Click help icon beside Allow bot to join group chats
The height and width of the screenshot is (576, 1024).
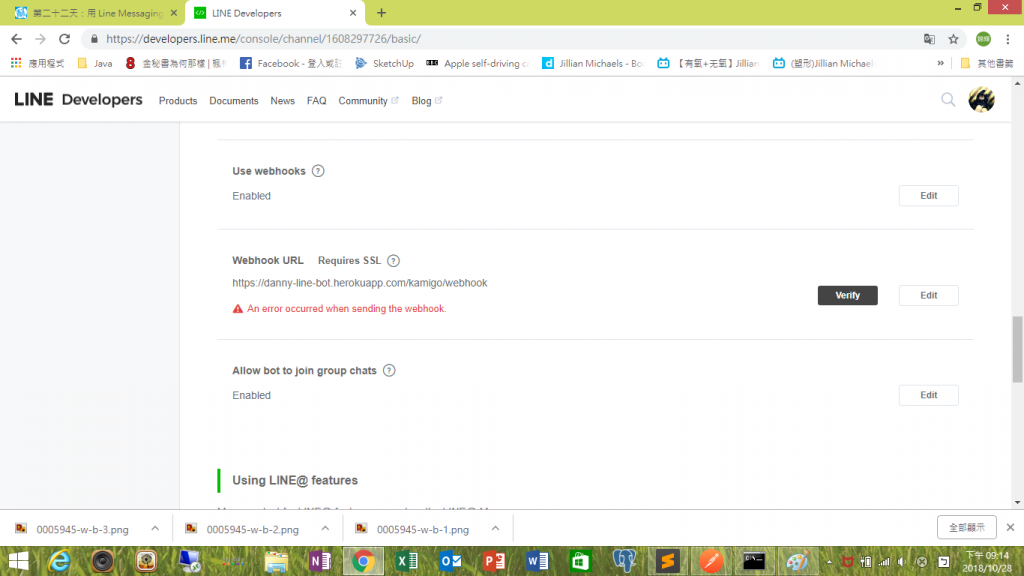point(389,370)
